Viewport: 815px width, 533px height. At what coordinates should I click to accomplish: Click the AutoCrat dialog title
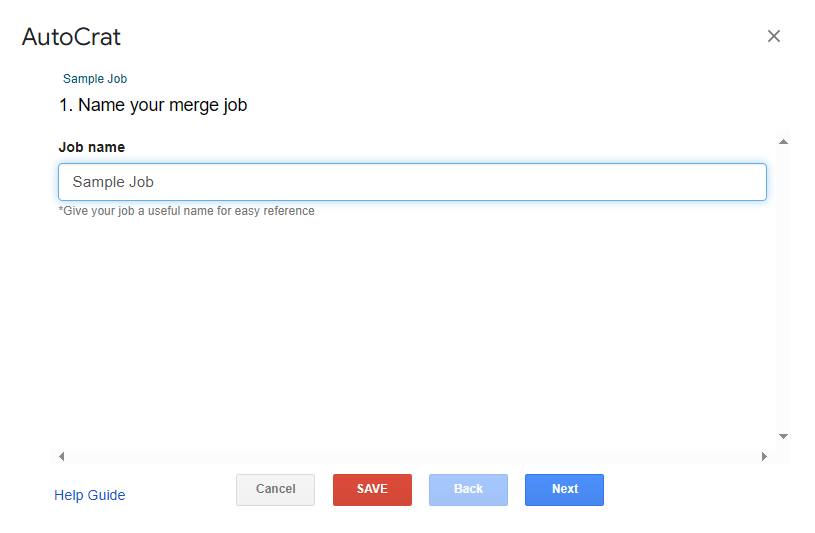coord(71,38)
